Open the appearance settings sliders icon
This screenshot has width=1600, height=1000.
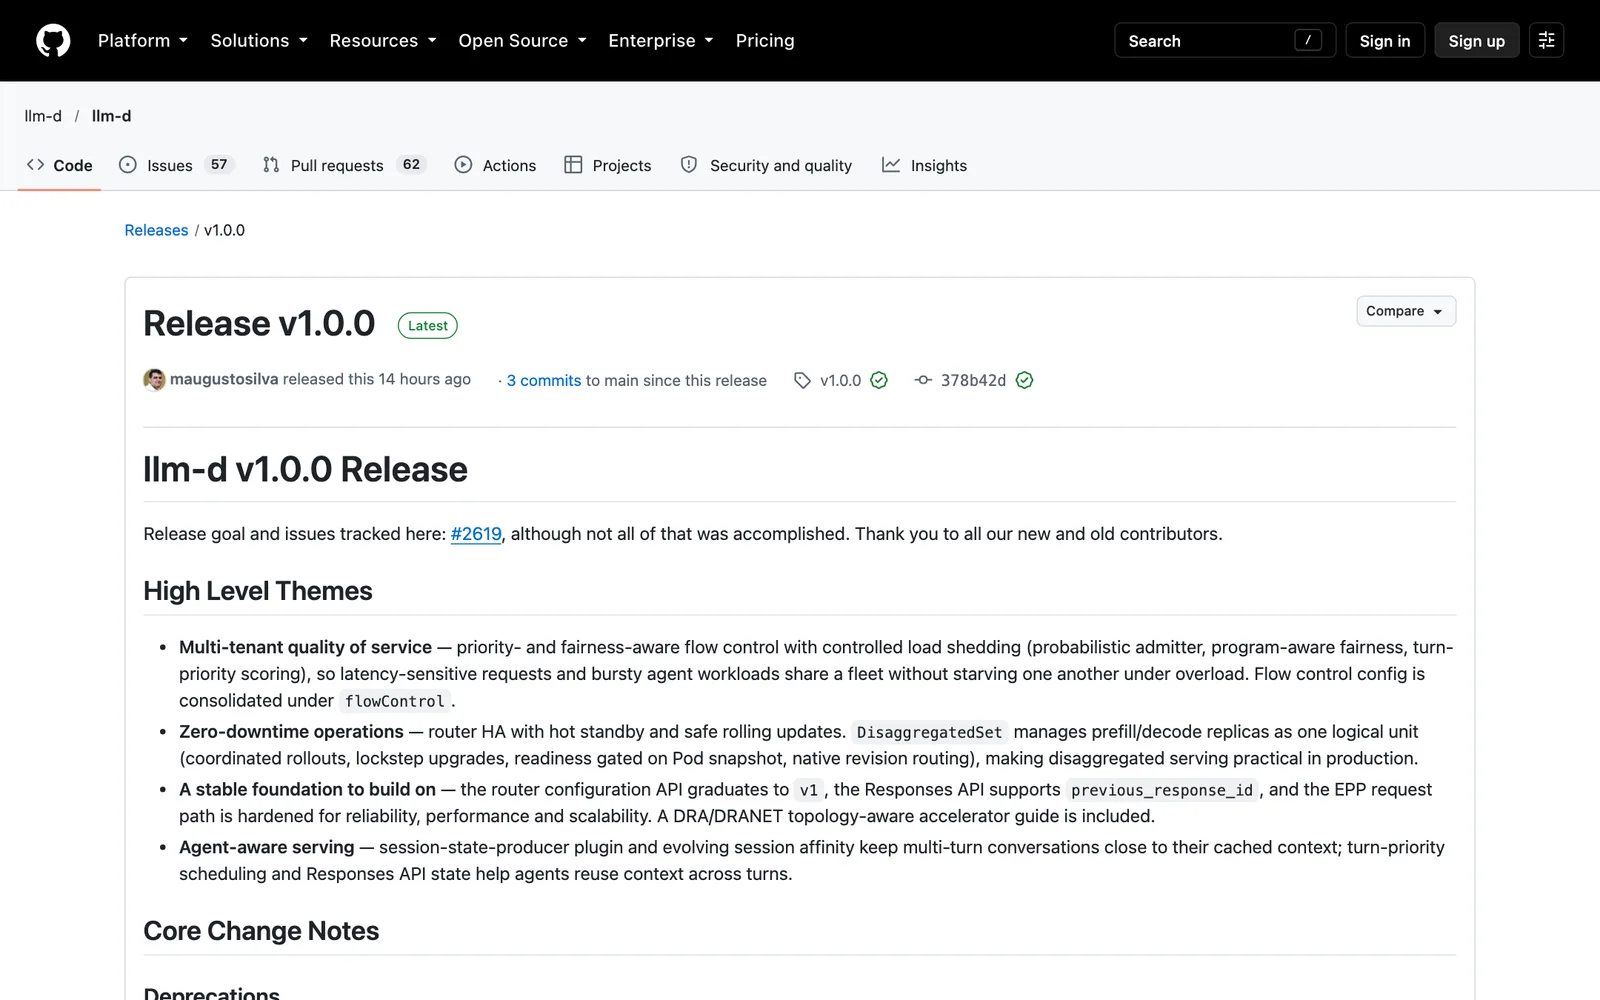pyautogui.click(x=1546, y=41)
